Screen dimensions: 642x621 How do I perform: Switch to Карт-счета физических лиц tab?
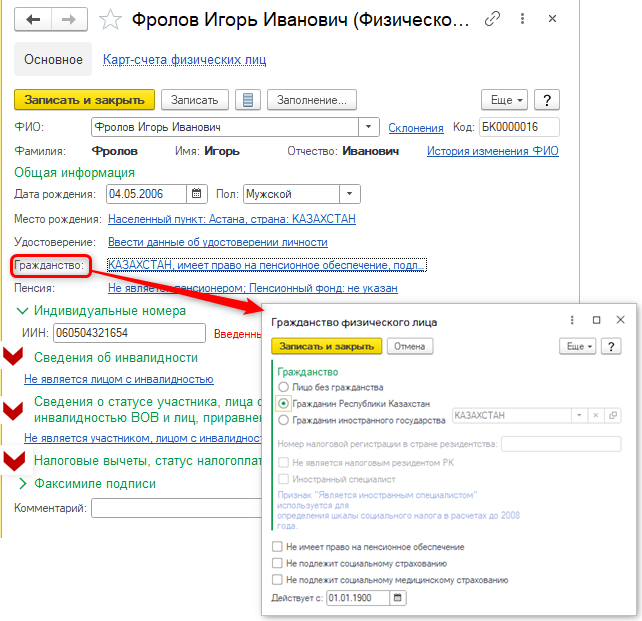[184, 60]
